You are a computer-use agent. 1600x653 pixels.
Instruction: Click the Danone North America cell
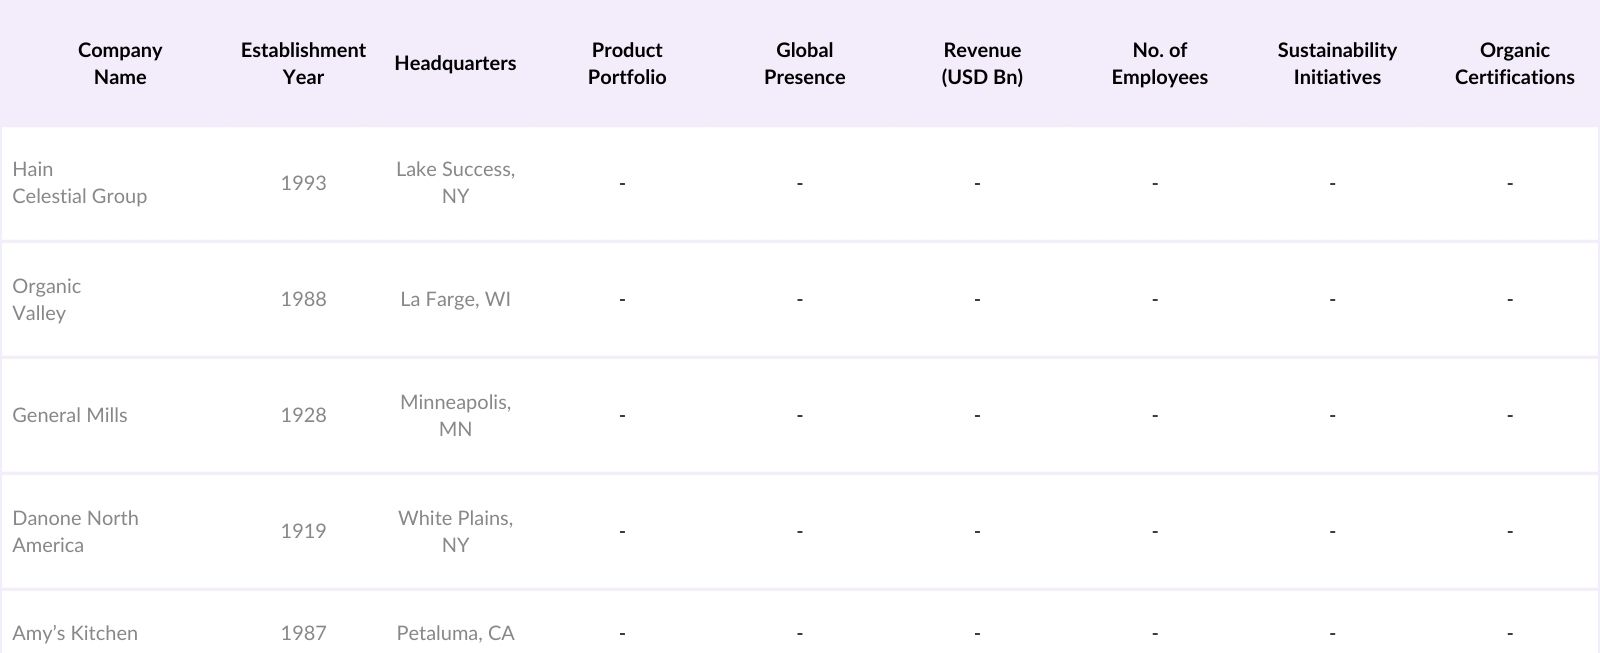76,531
